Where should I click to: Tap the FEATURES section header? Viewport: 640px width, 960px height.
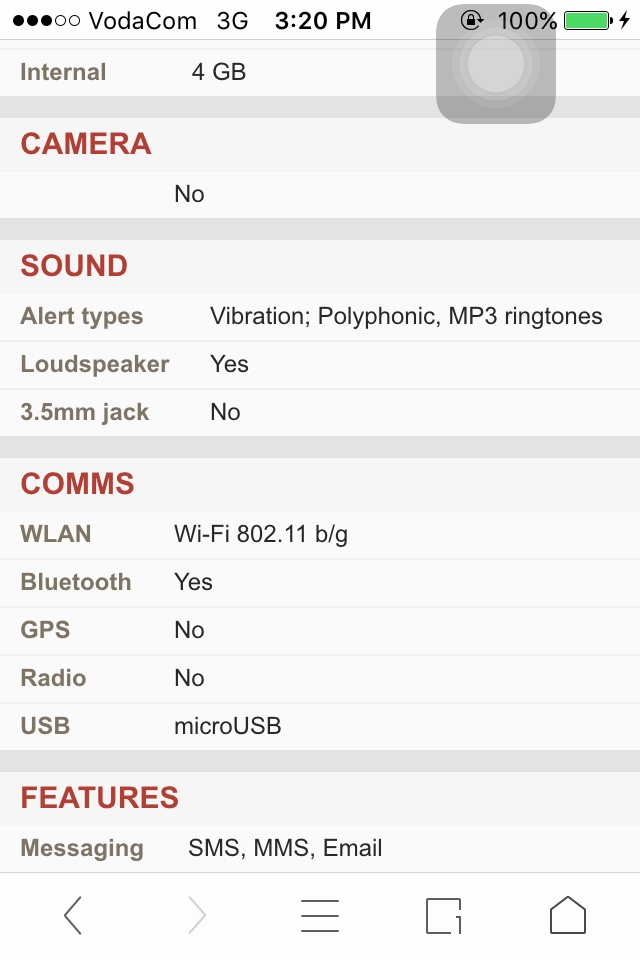(99, 798)
